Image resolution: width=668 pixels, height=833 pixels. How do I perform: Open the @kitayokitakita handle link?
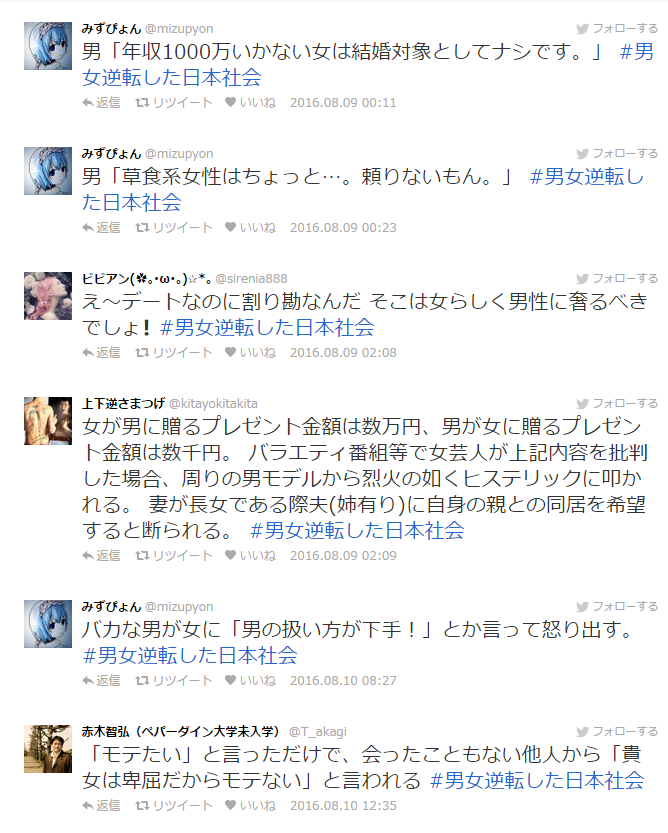(213, 404)
